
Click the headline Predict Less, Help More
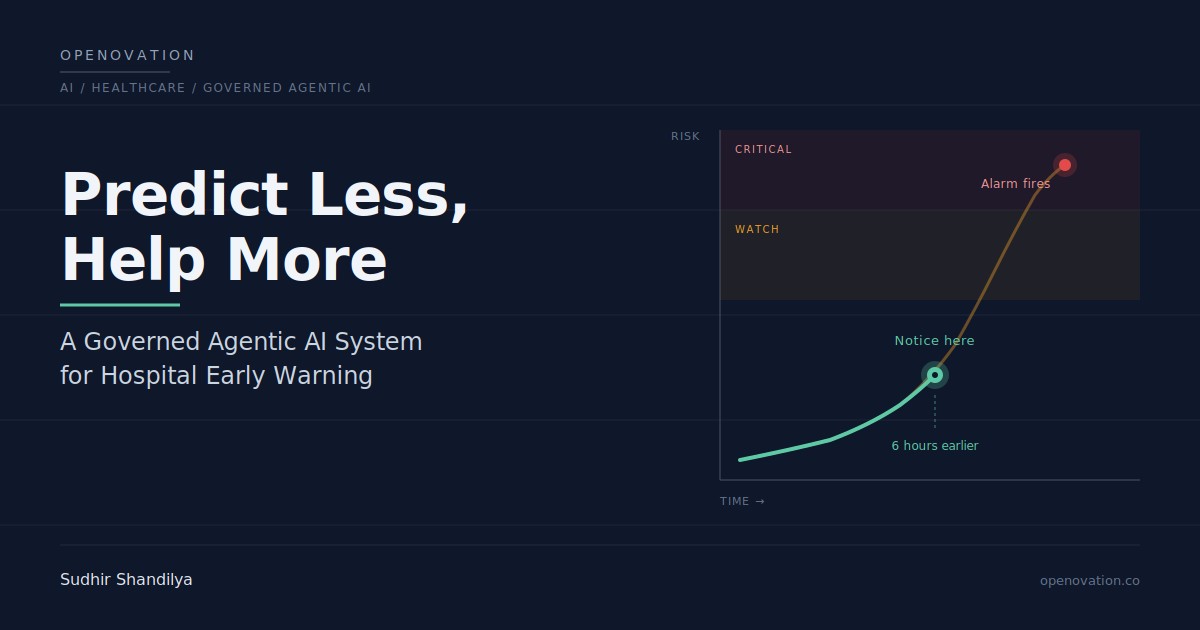pyautogui.click(x=265, y=227)
